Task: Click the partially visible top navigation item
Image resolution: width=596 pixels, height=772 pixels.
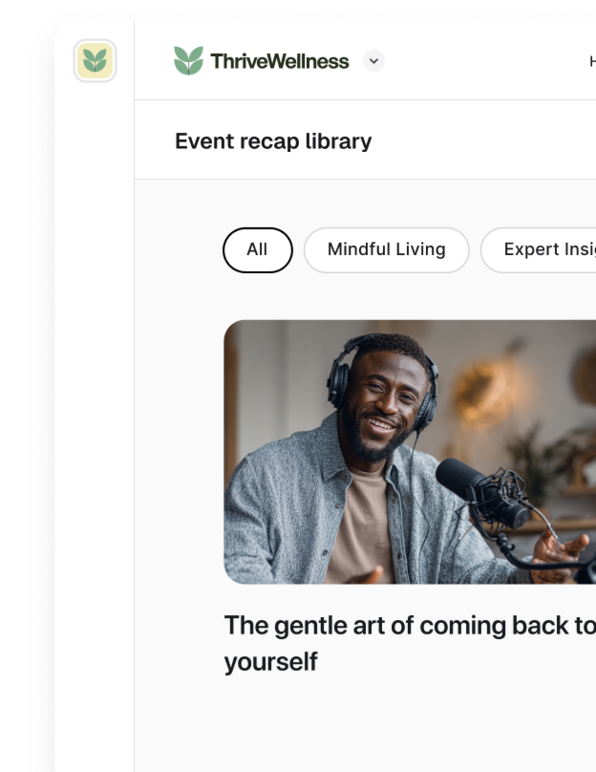Action: point(593,62)
